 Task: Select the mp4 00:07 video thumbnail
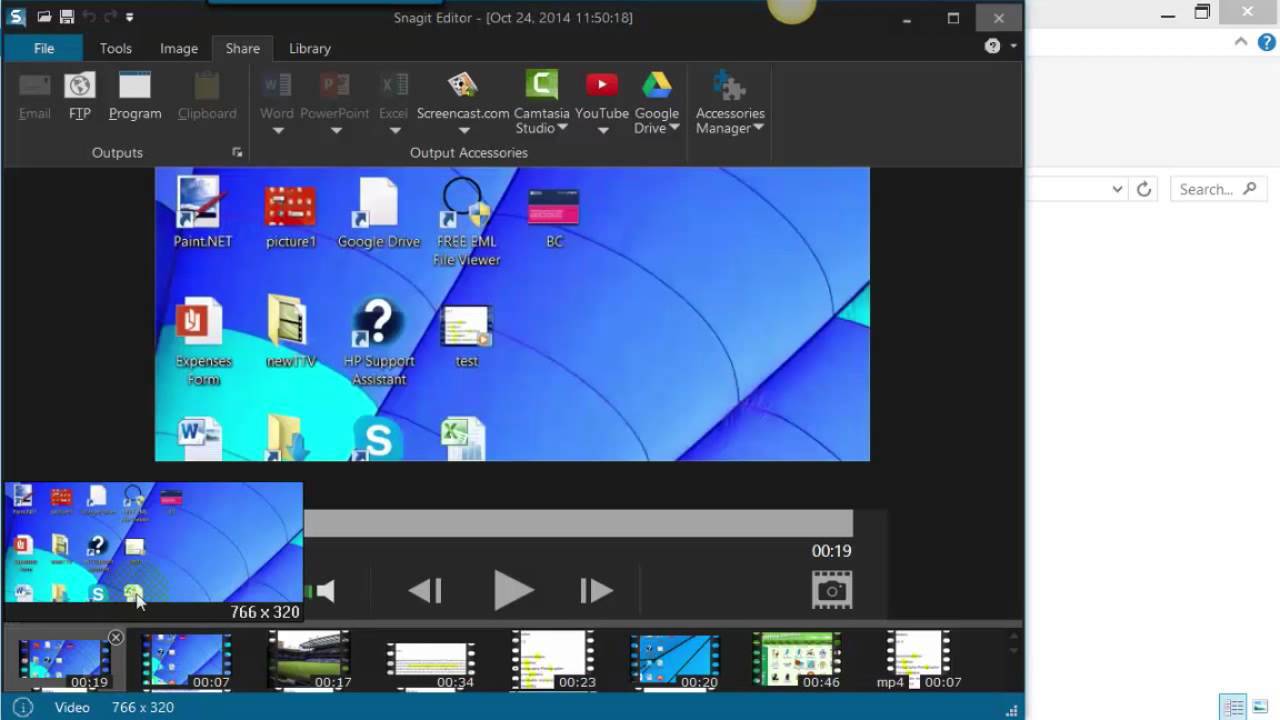(x=919, y=661)
